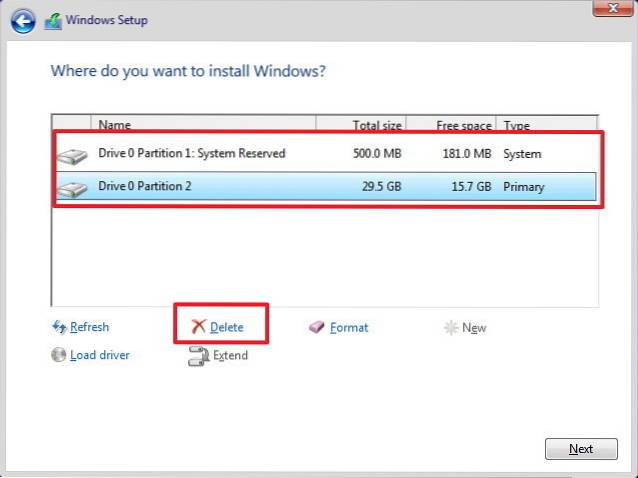Click the Refresh arrows icon
Viewport: 638px width, 478px height.
[x=59, y=327]
